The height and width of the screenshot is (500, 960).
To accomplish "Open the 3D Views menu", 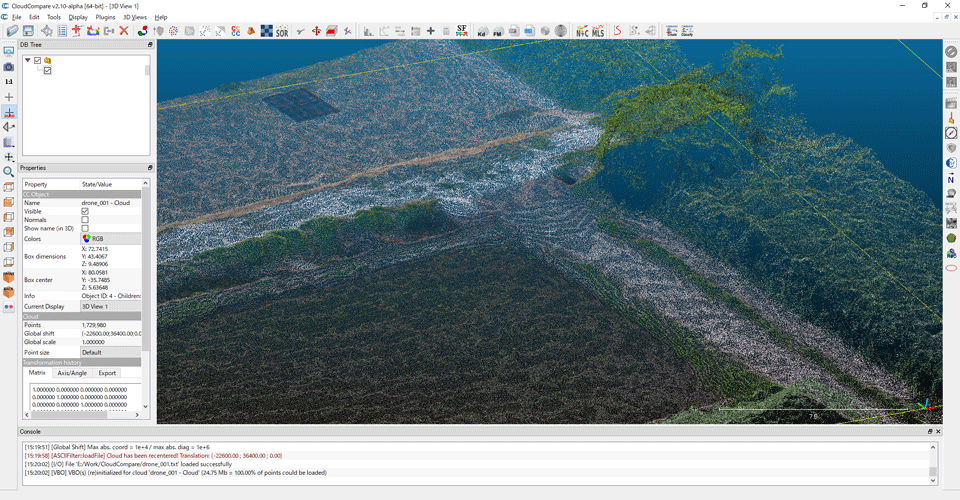I will (x=135, y=17).
